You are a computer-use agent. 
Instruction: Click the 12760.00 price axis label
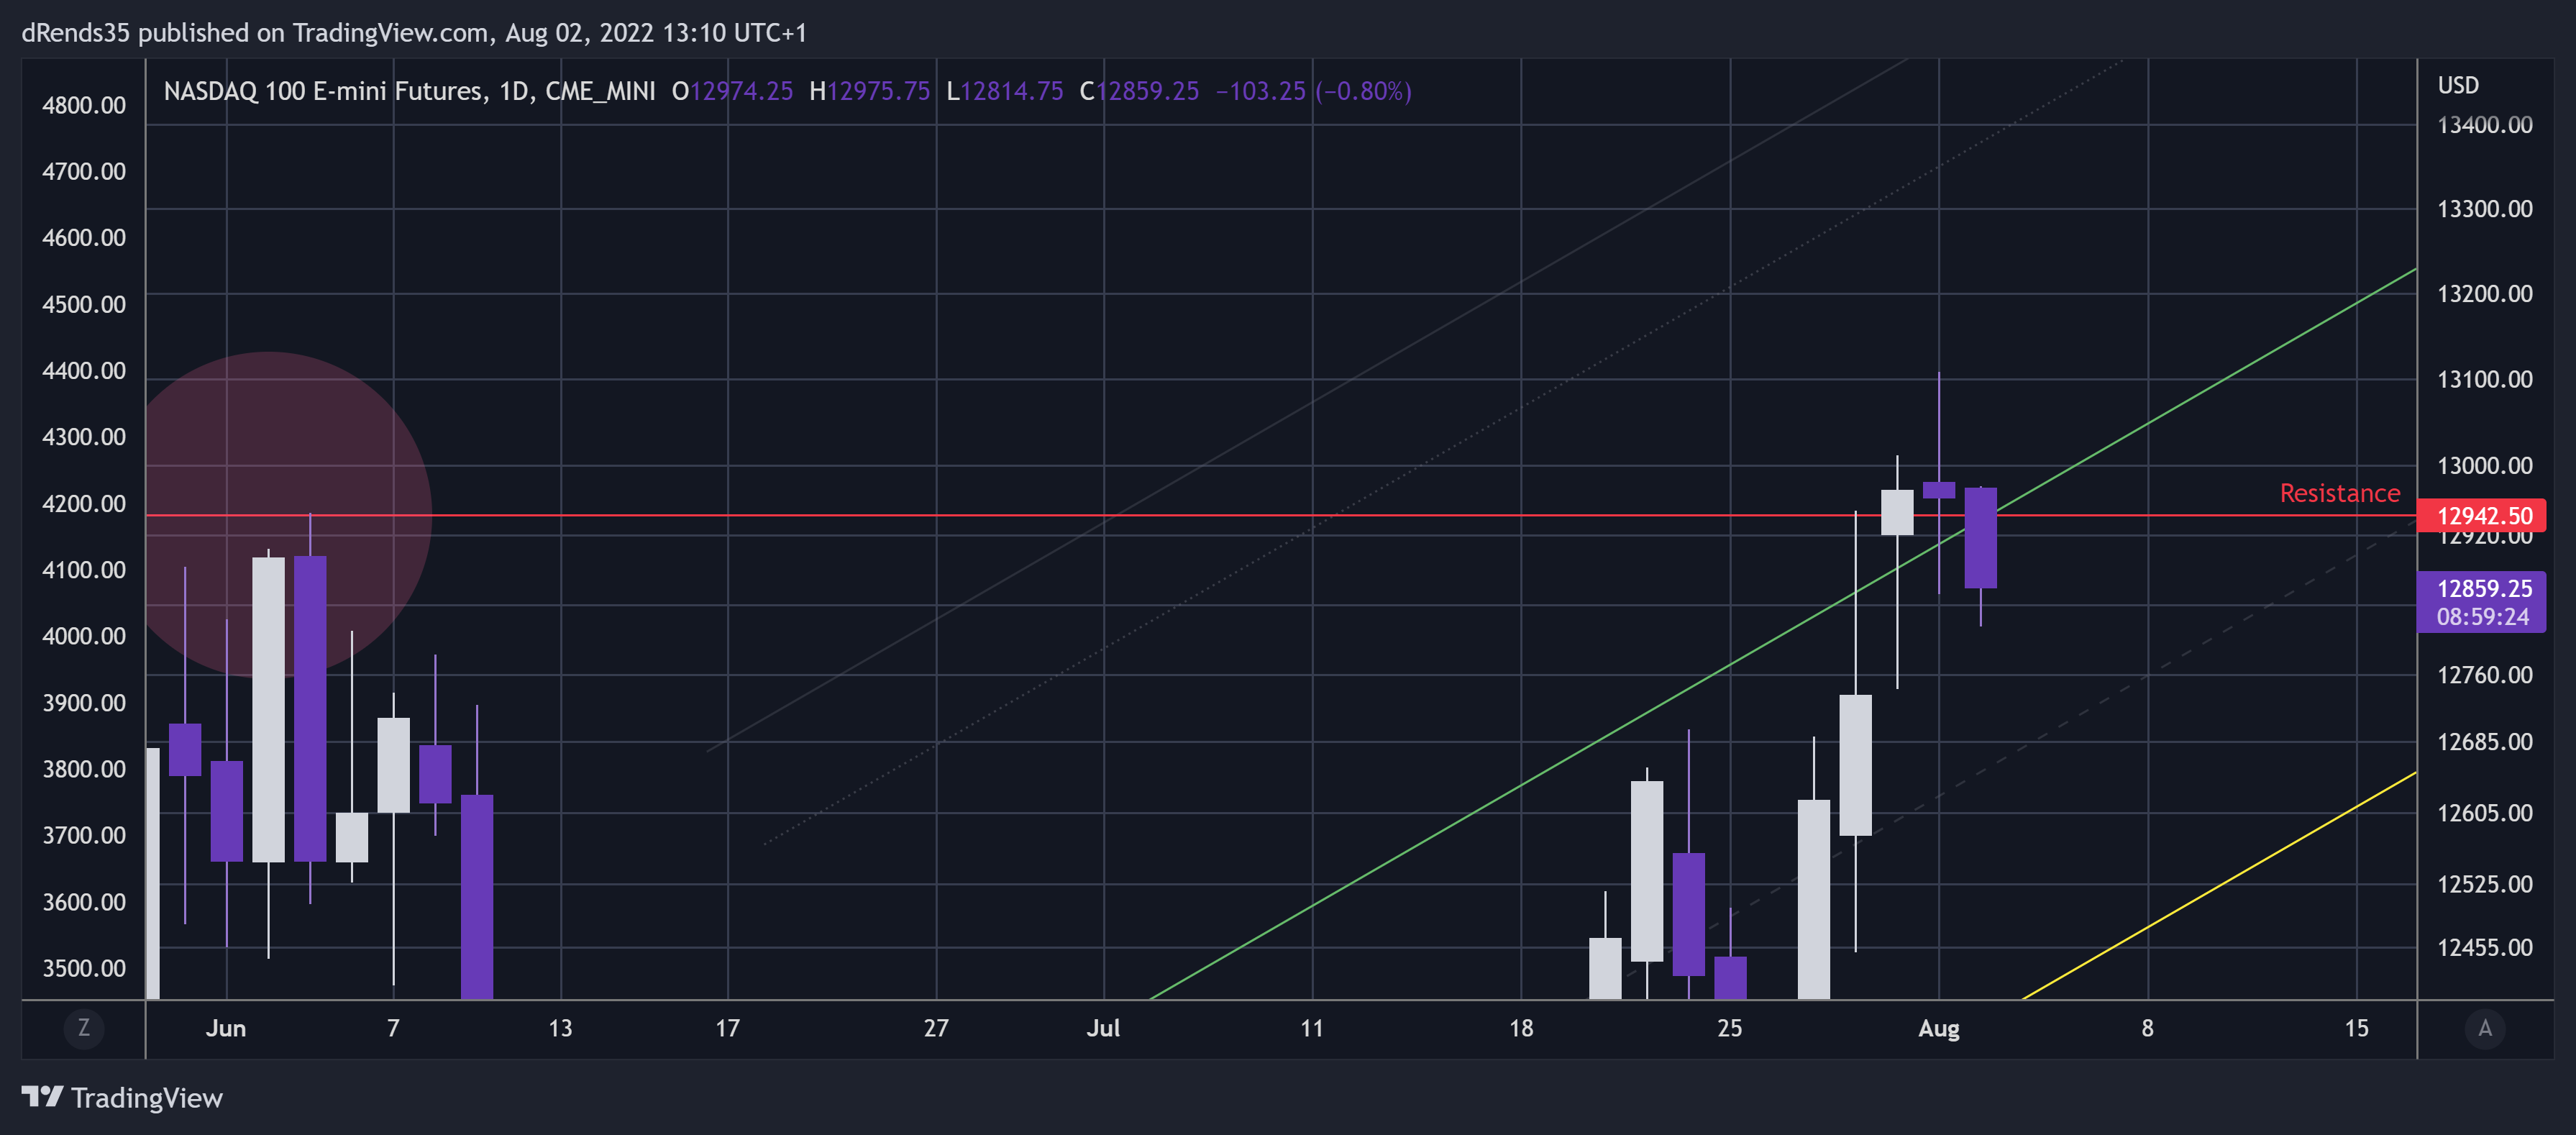pos(2484,675)
